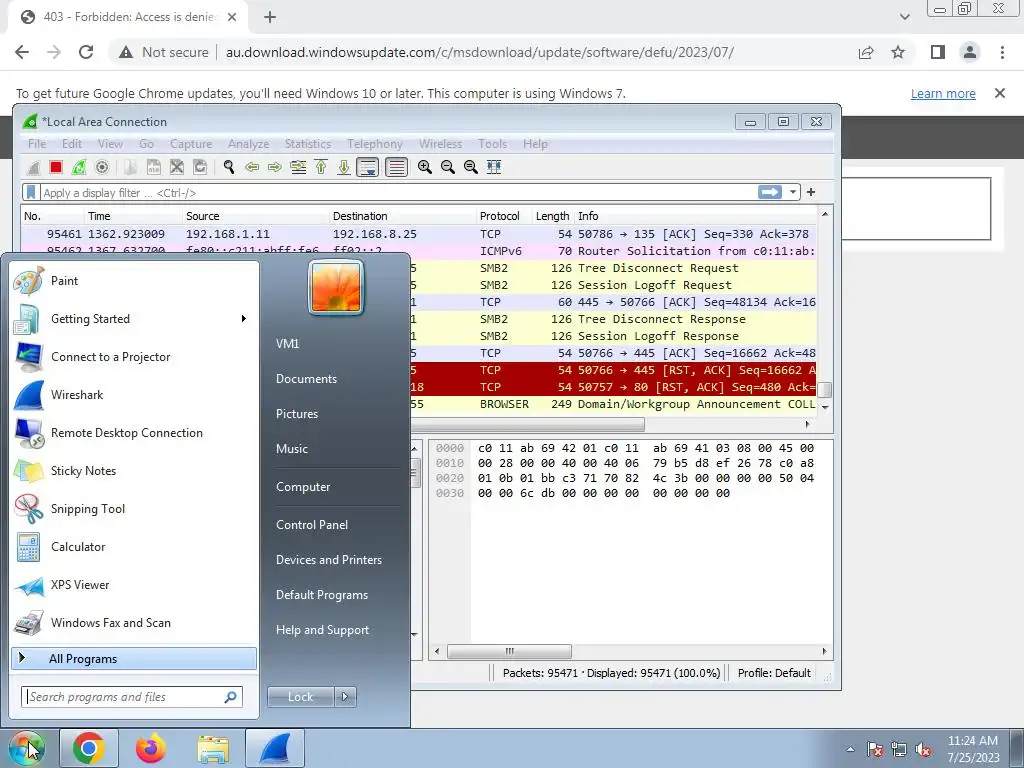Viewport: 1024px width, 768px height.
Task: Expand the Getting Started submenu arrow
Action: (x=244, y=319)
